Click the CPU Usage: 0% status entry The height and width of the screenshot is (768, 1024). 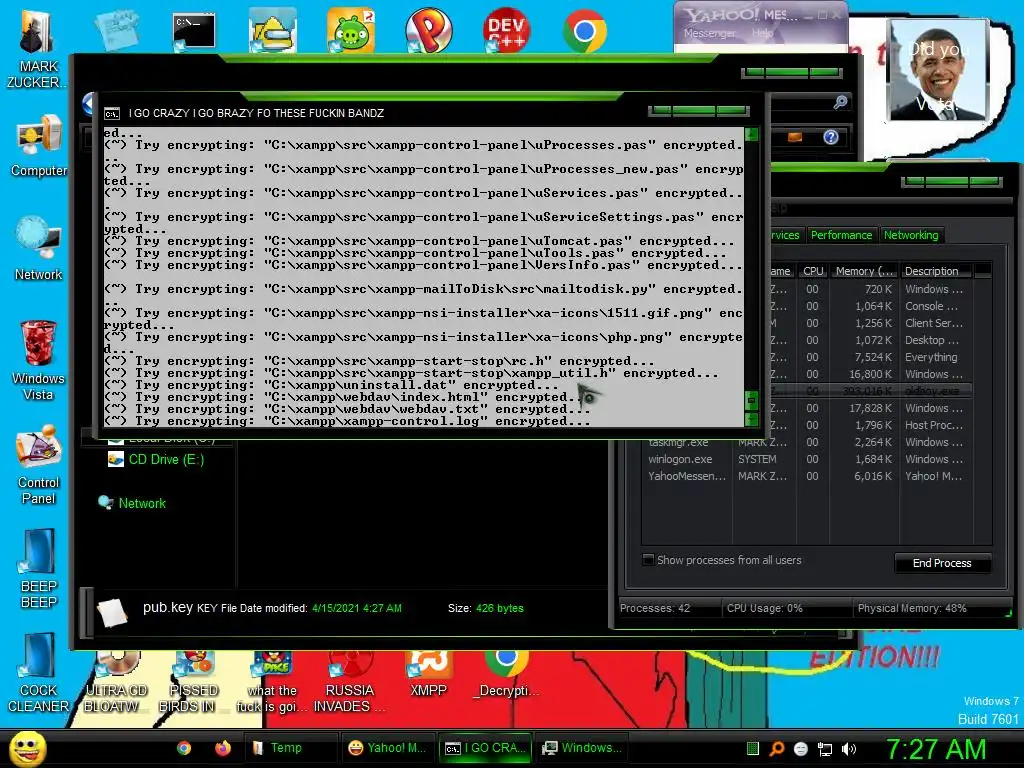click(x=765, y=608)
